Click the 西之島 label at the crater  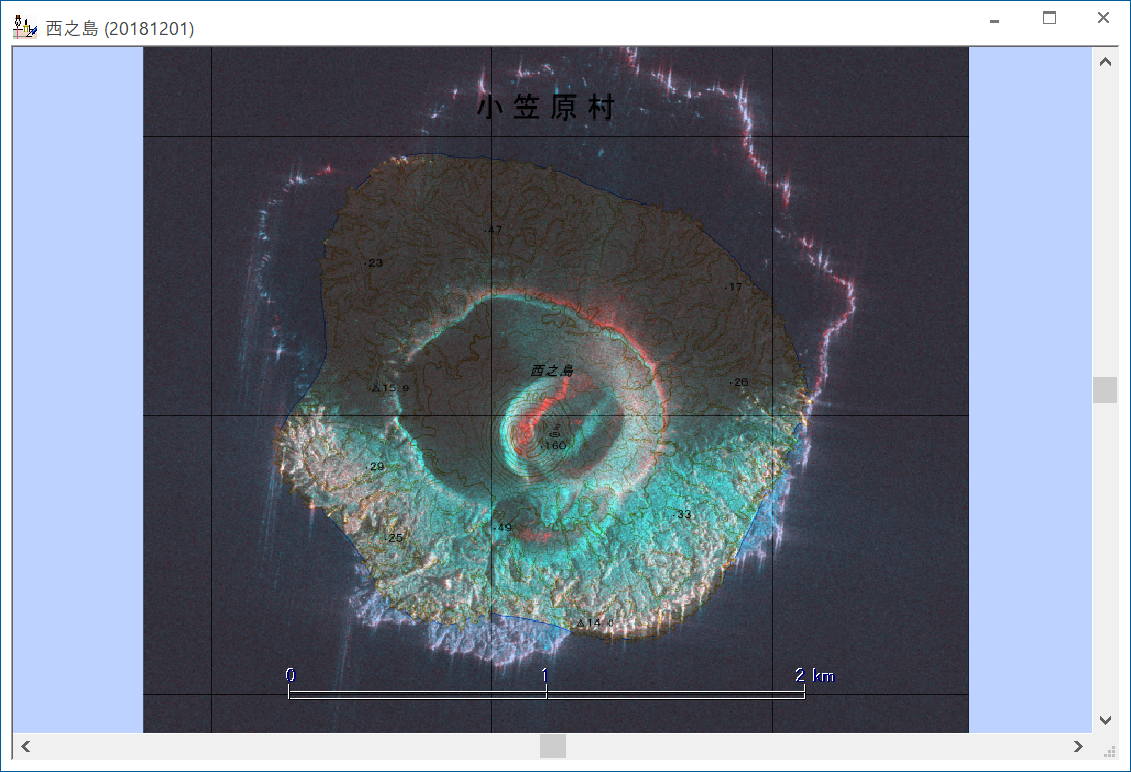coord(552,371)
